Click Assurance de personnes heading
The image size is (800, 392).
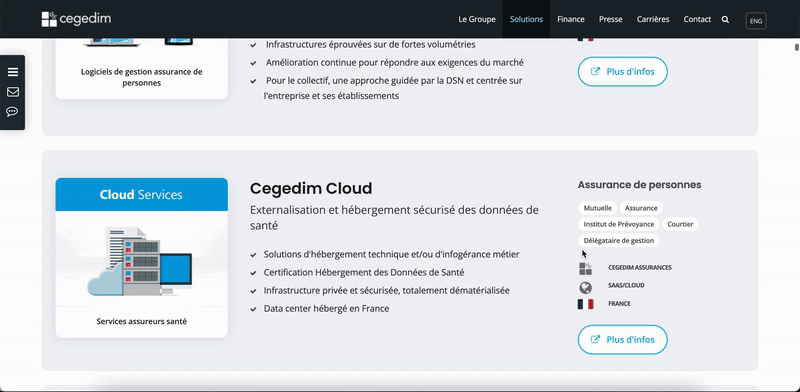pos(639,185)
